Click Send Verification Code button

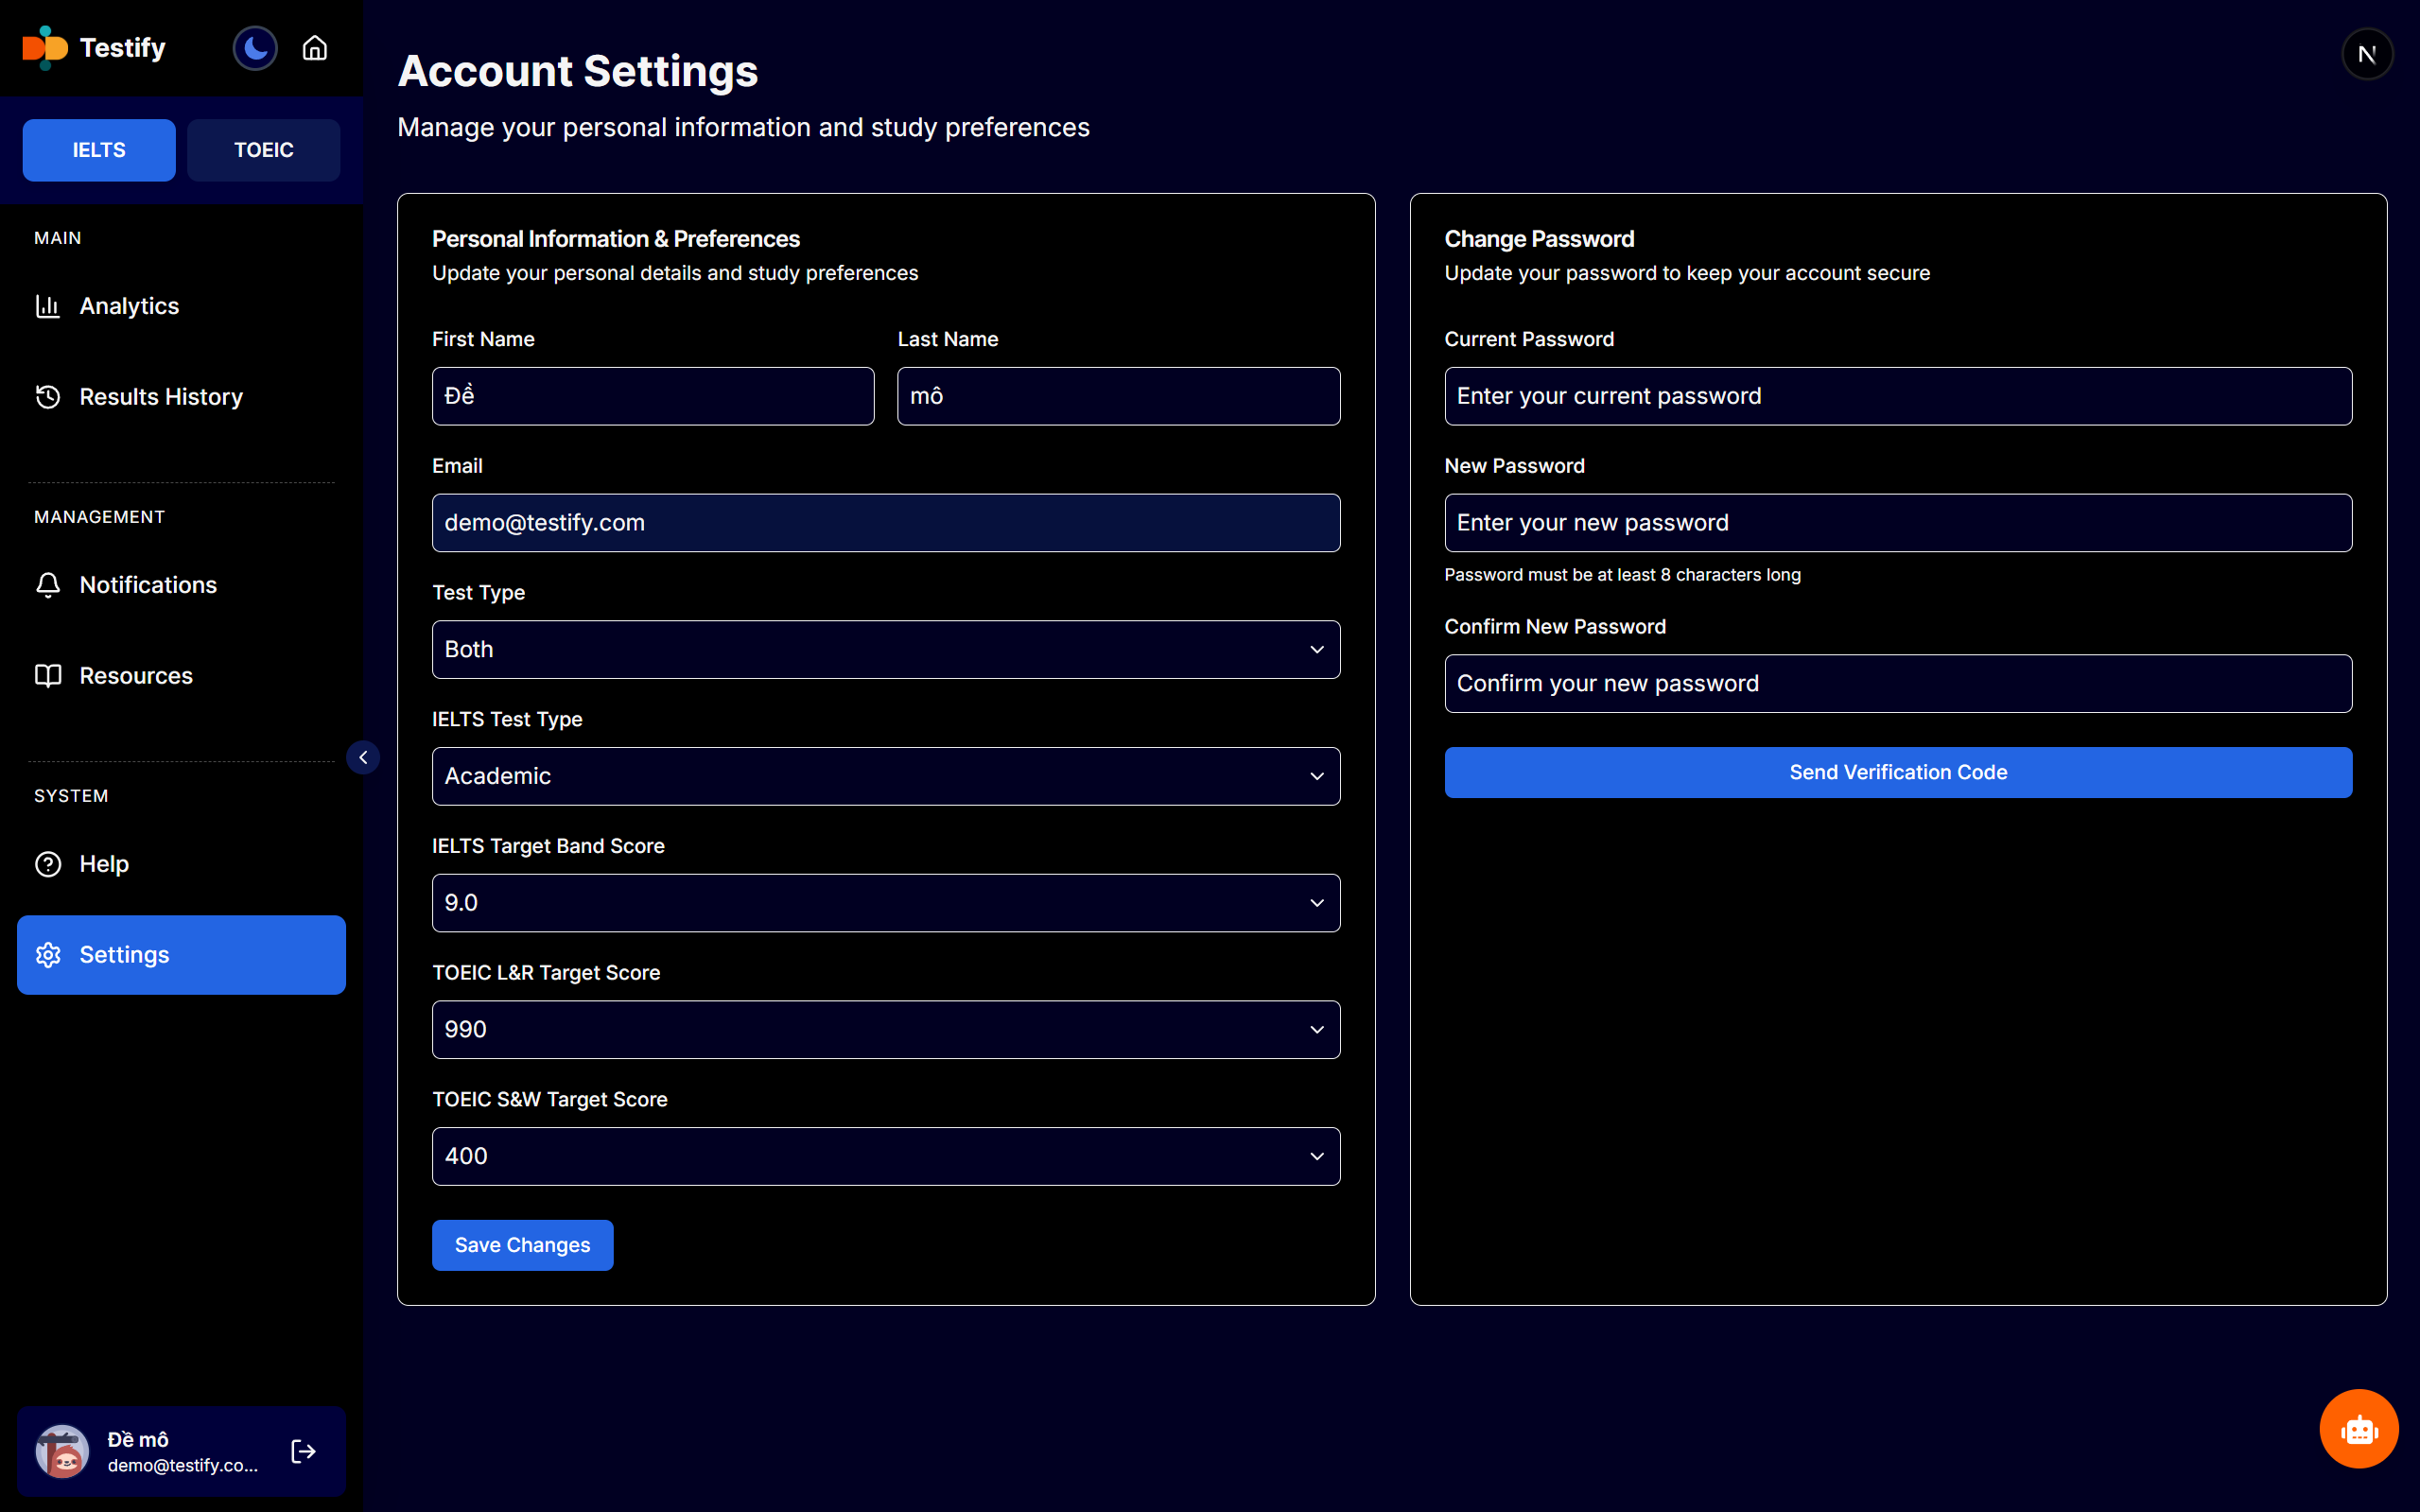1897,772
